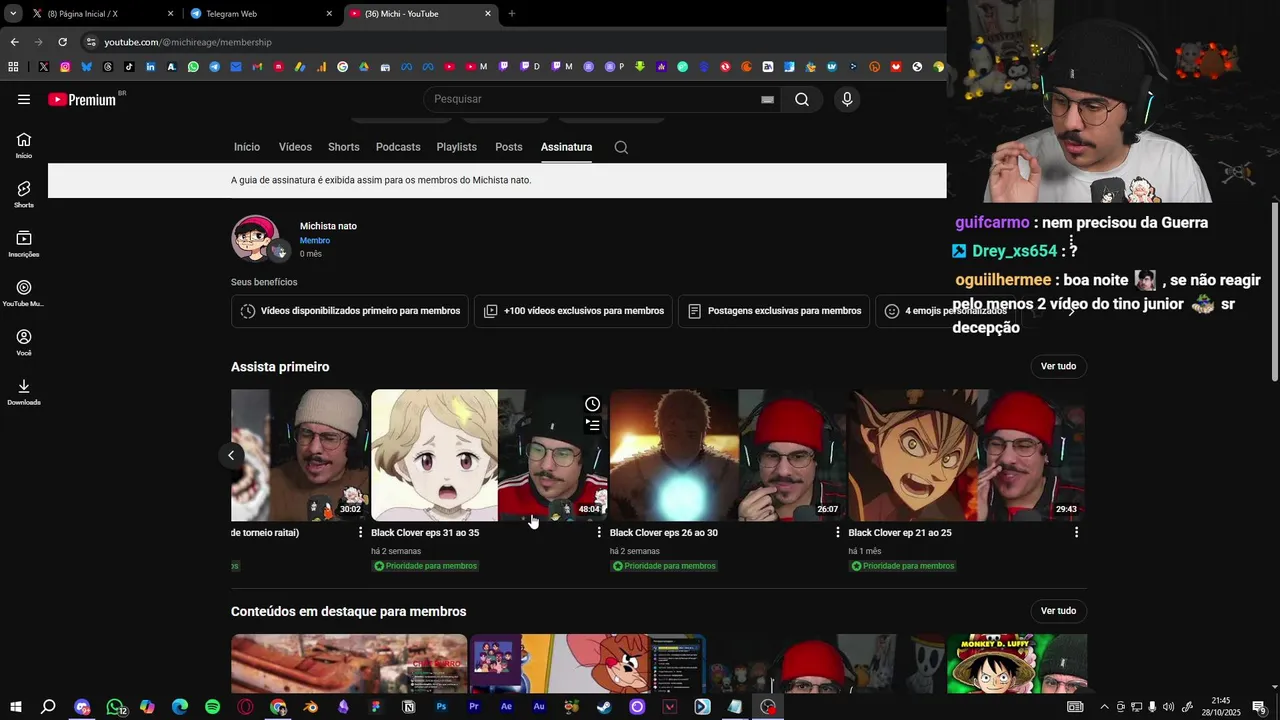Open the YouTube hamburger guide menu
Screen dimensions: 1280x720
click(x=24, y=99)
